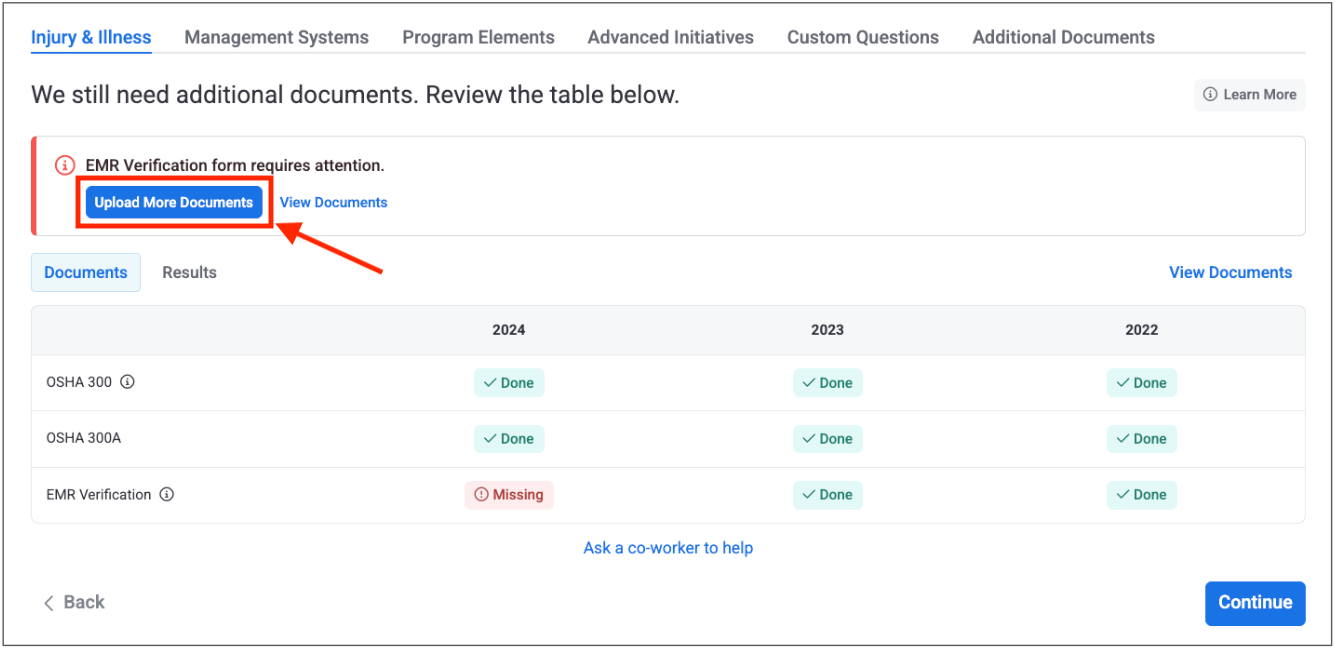Click the red alert icon in warning banner
Image resolution: width=1335 pixels, height=648 pixels.
[65, 165]
